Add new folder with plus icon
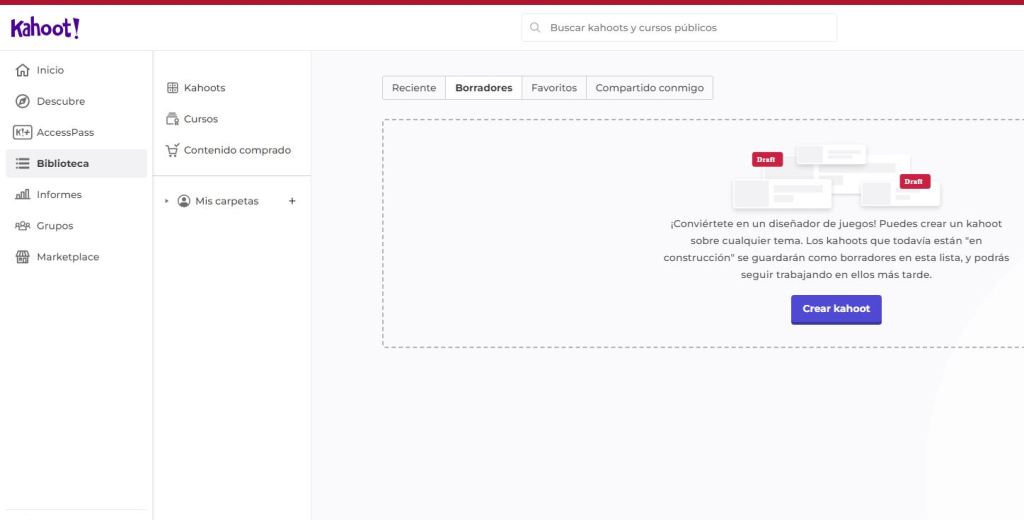Image resolution: width=1024 pixels, height=520 pixels. (x=292, y=201)
